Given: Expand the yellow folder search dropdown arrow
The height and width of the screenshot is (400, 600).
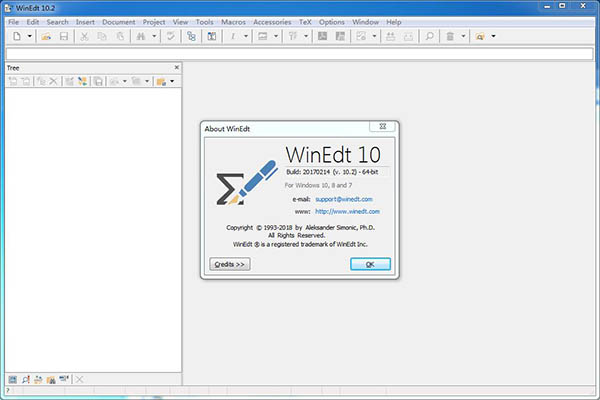Looking at the screenshot, I should click(x=493, y=36).
